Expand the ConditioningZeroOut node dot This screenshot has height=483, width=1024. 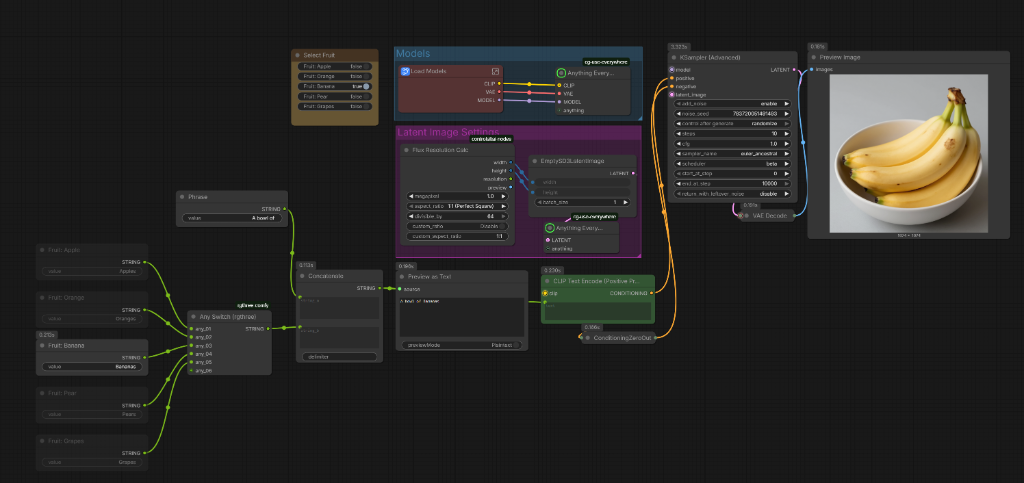(588, 338)
